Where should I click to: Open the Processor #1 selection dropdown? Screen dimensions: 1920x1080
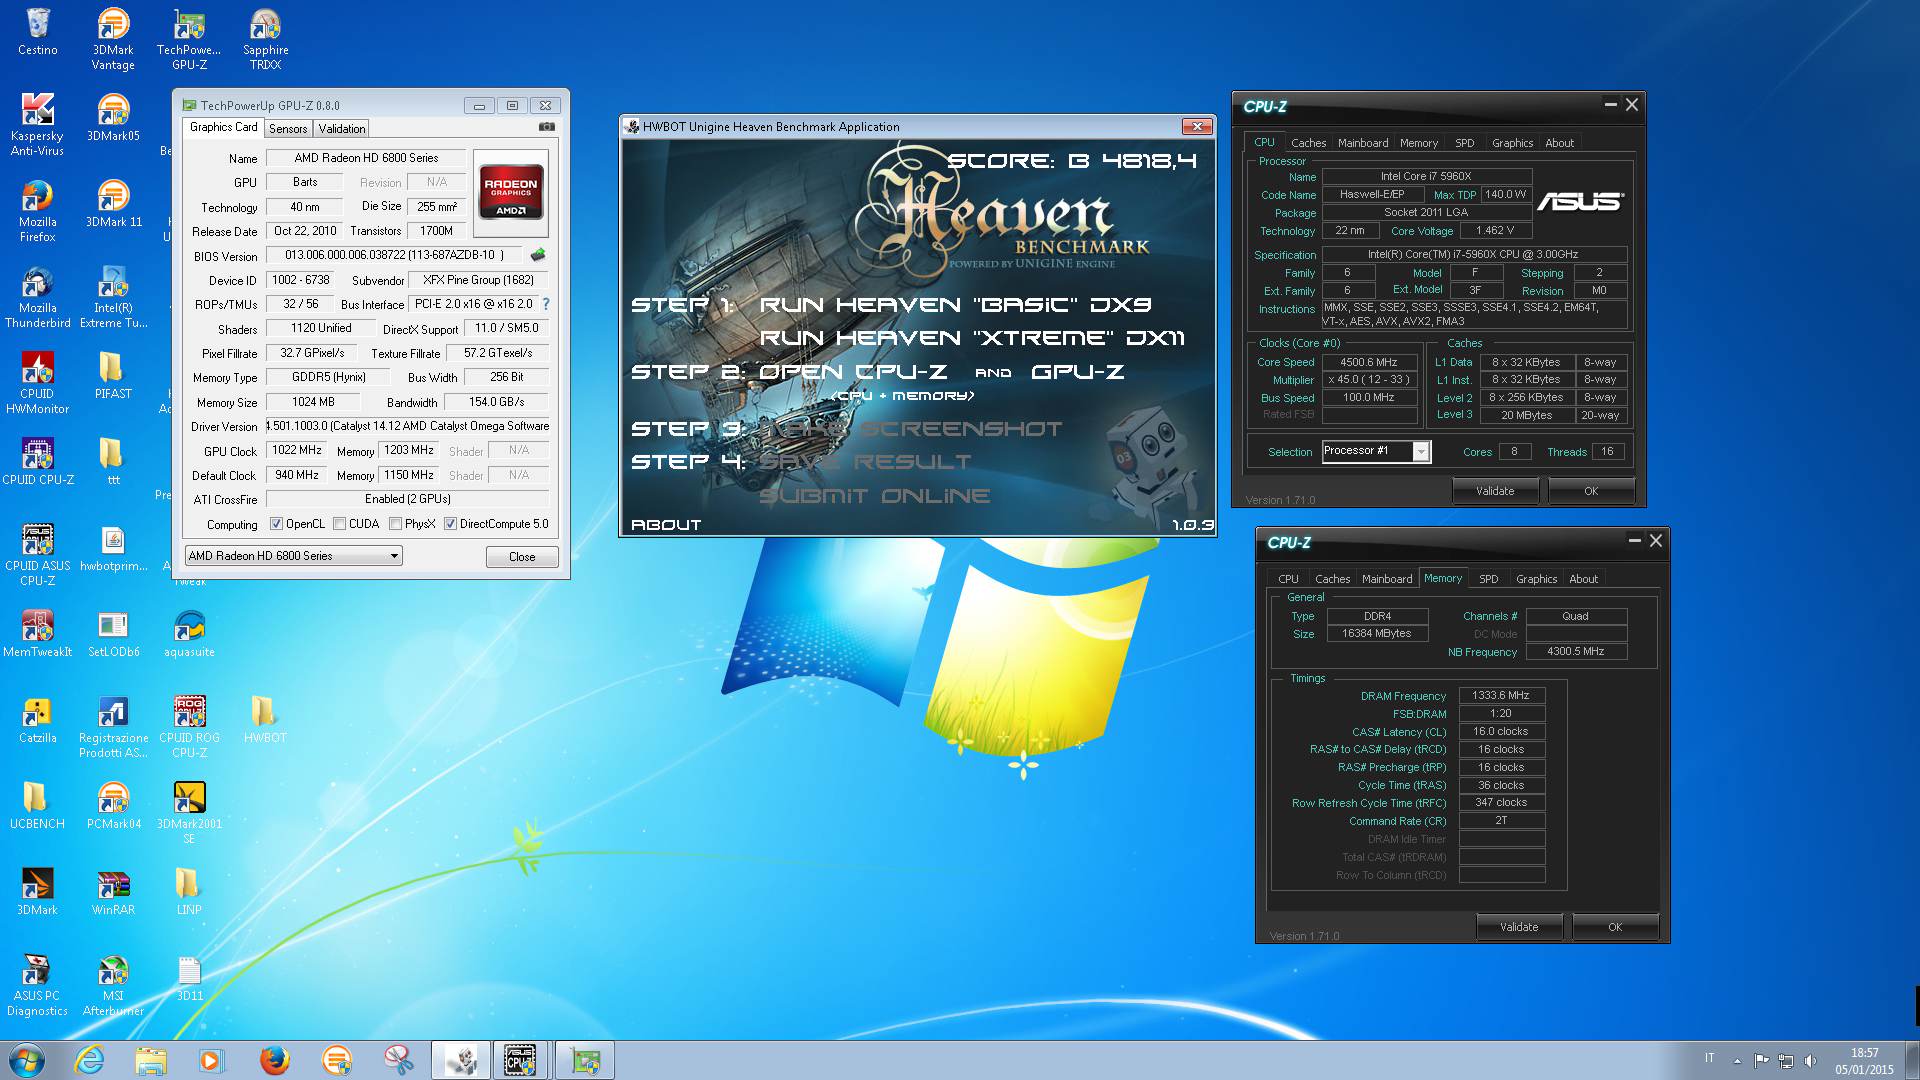[1376, 451]
